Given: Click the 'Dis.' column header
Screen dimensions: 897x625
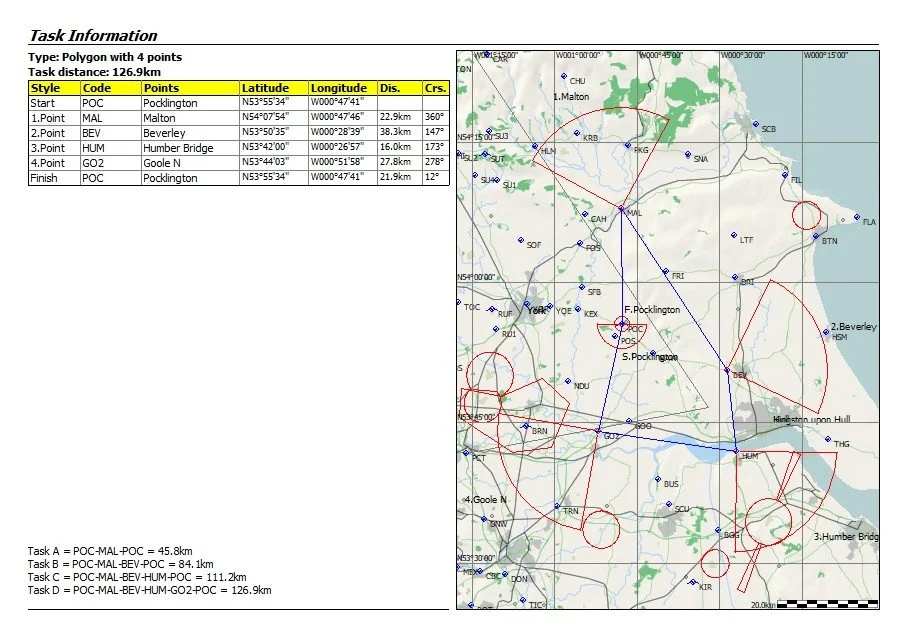Looking at the screenshot, I should click(x=400, y=88).
